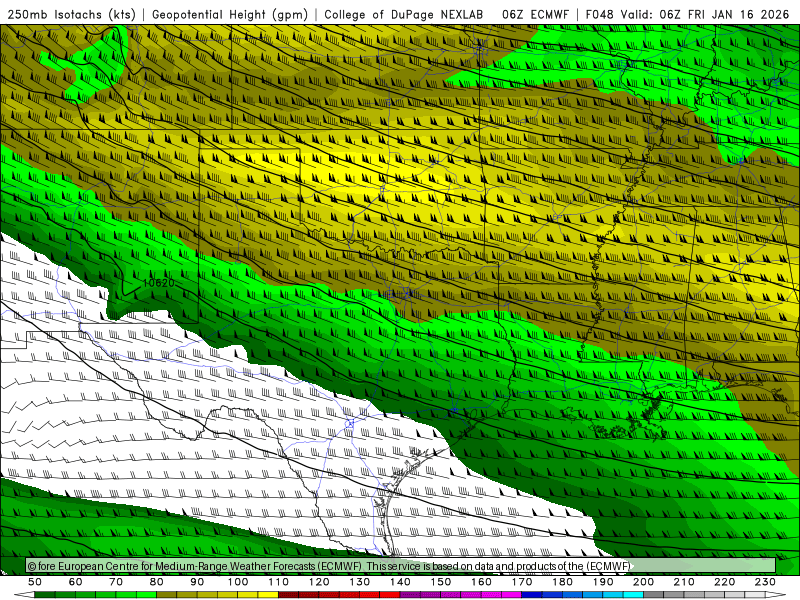The height and width of the screenshot is (600, 800).
Task: Click the 140 knot legend label
Action: [x=400, y=582]
